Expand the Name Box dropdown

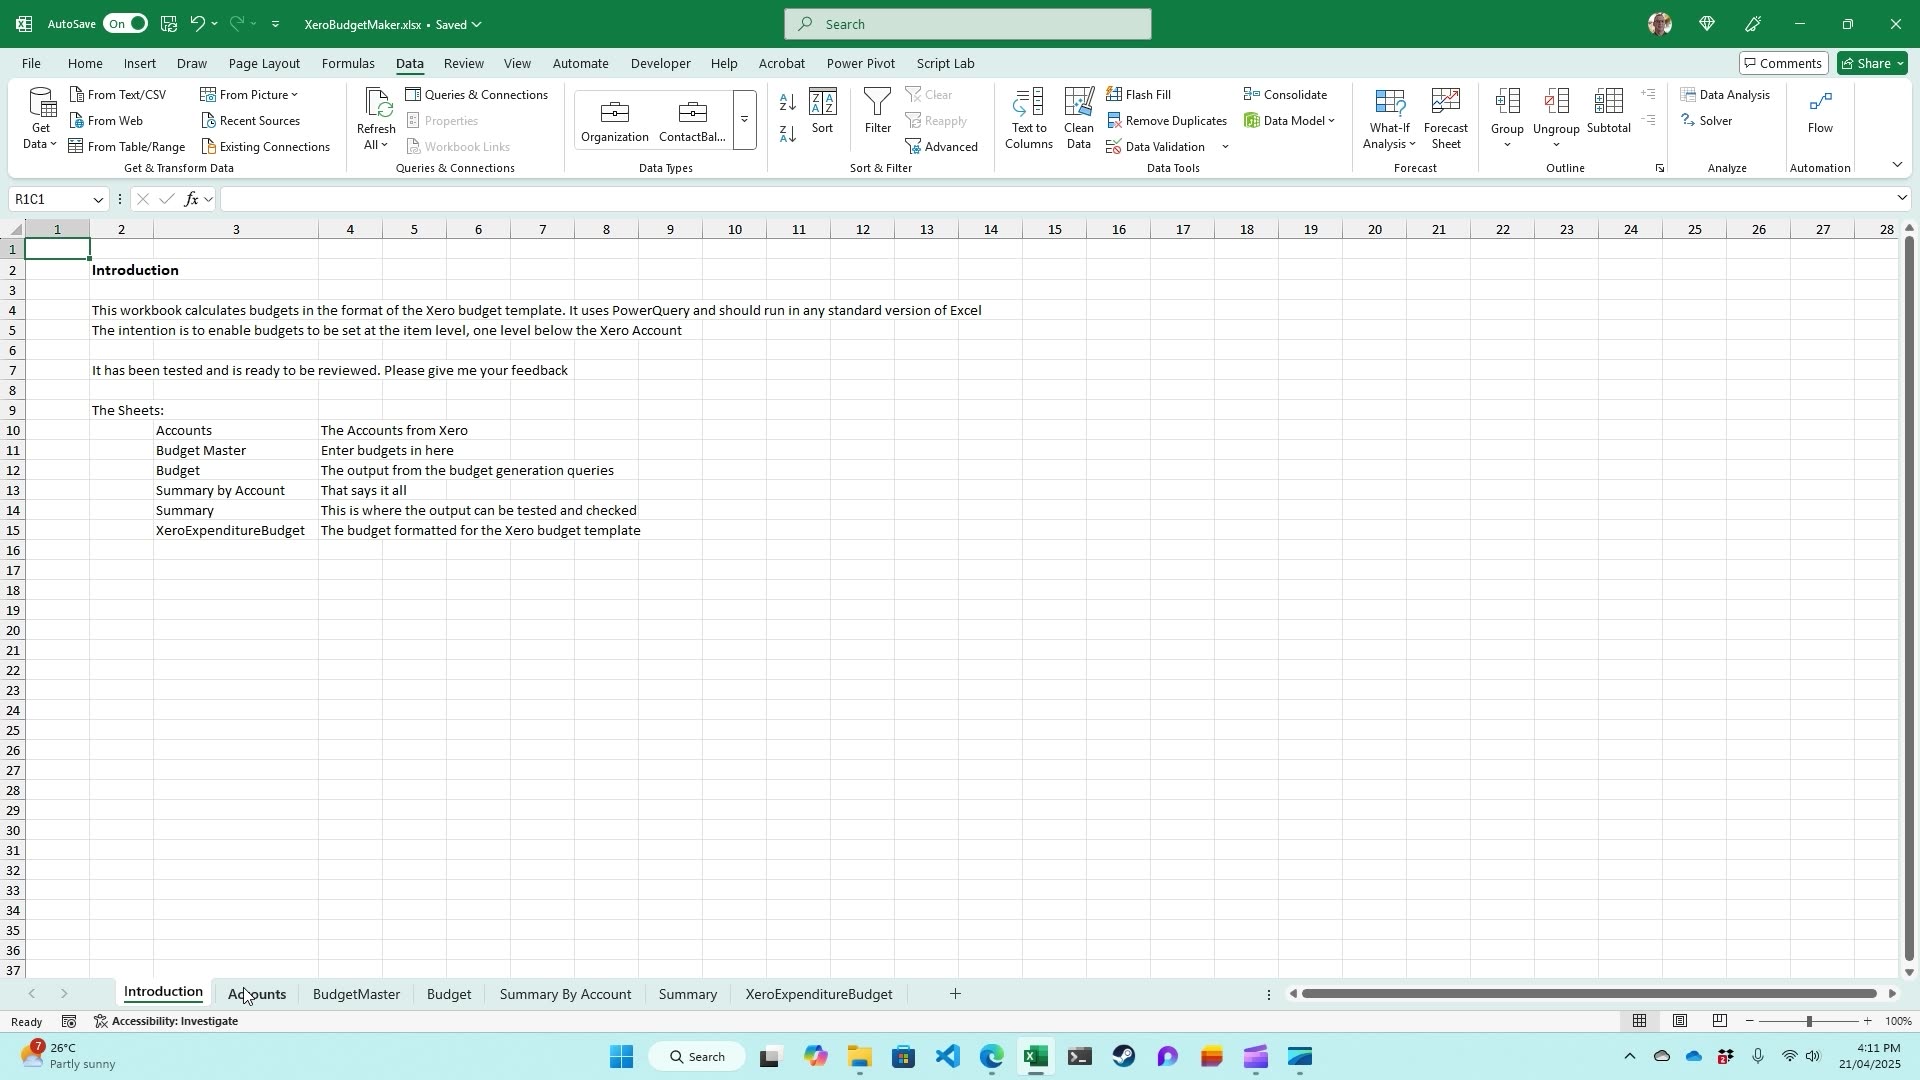98,200
